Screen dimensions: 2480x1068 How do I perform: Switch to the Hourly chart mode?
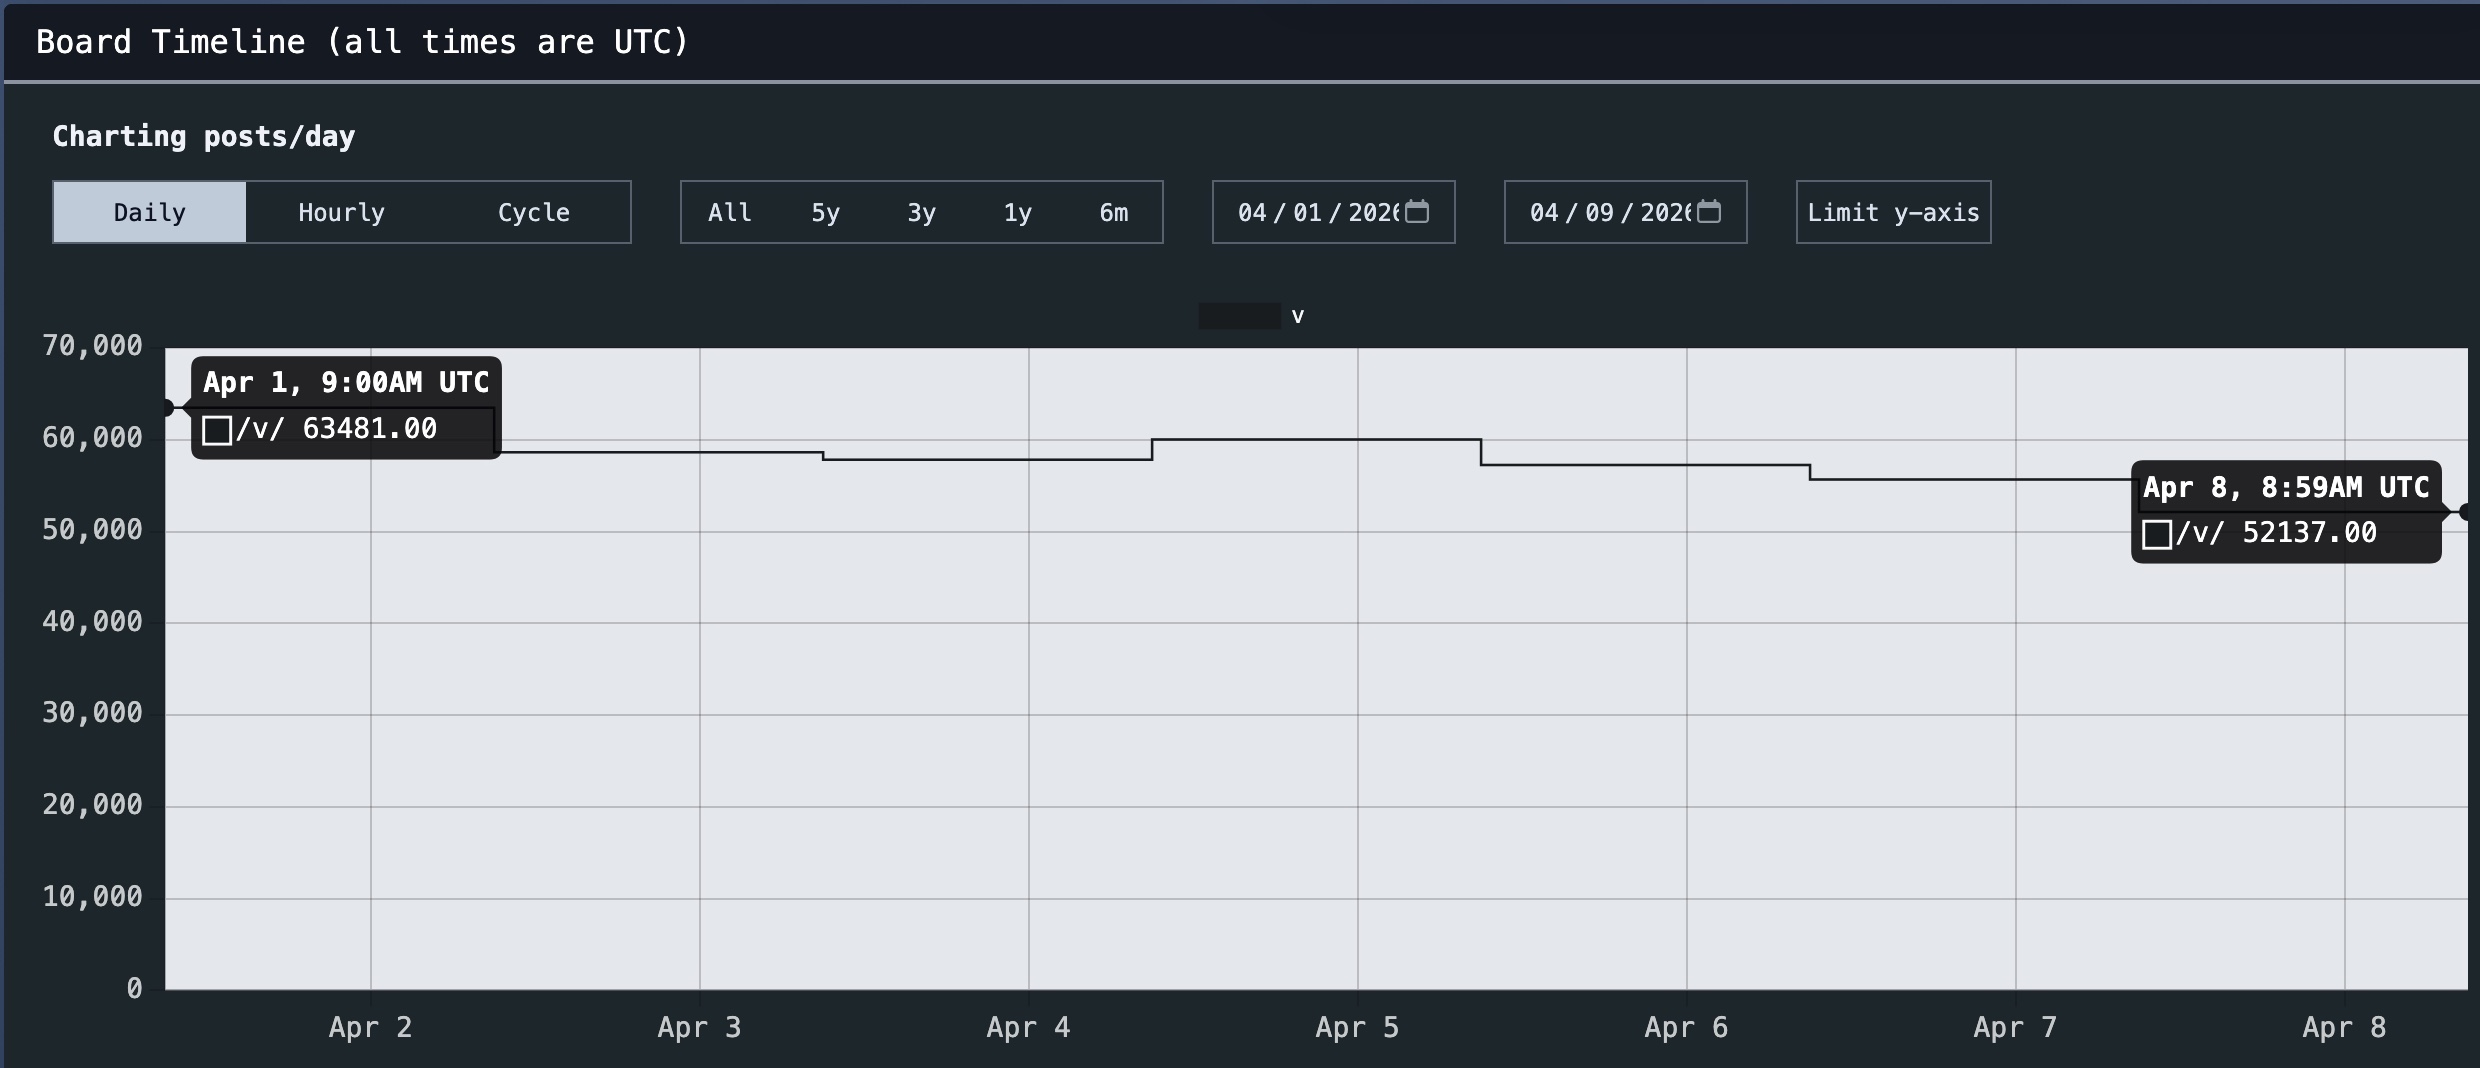pyautogui.click(x=341, y=212)
